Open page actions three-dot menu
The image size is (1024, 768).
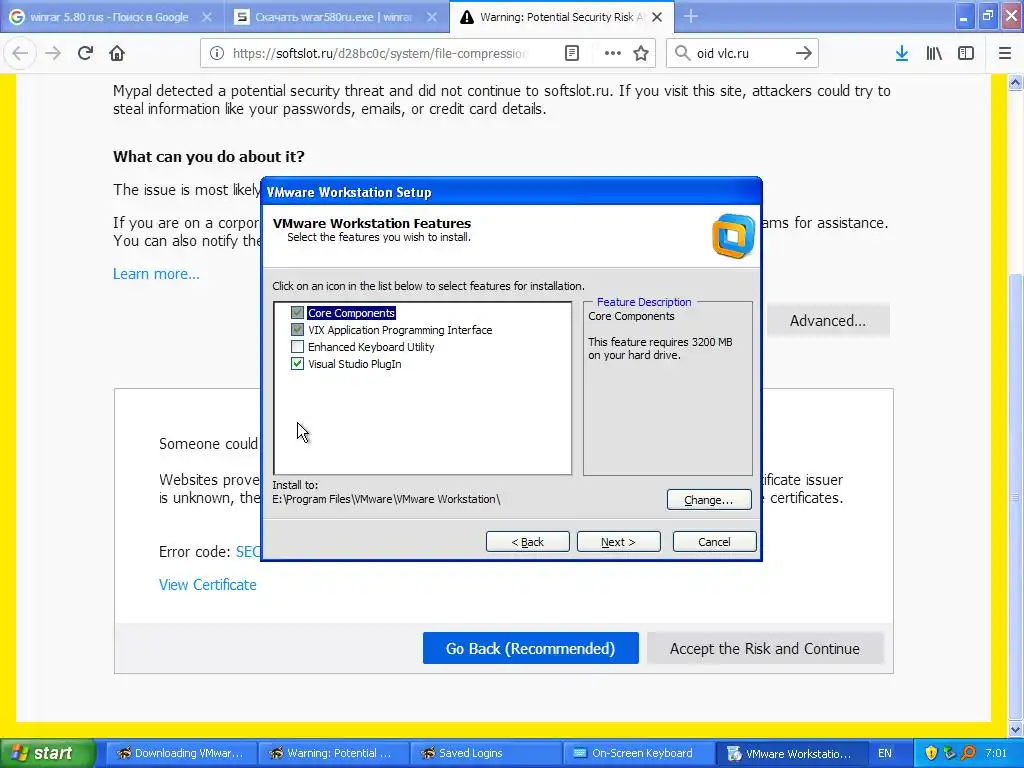pos(613,54)
